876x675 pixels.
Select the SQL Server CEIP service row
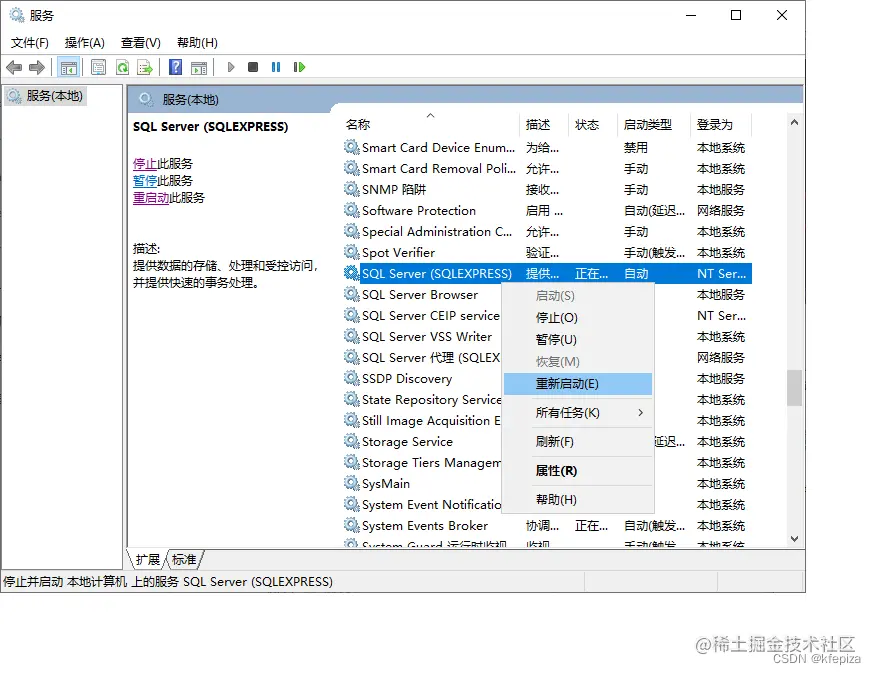point(431,316)
